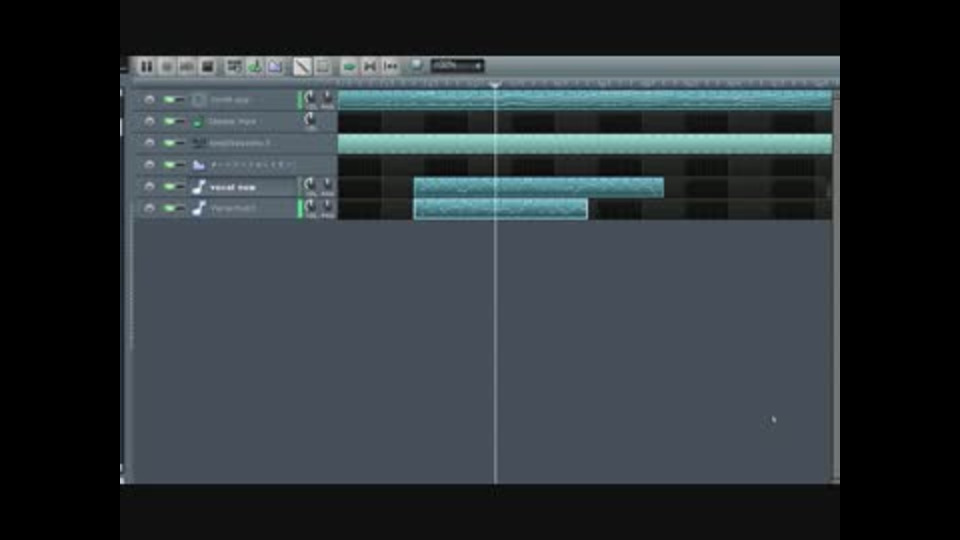960x540 pixels.
Task: Select the last track's highlighted sample clip
Action: 501,209
